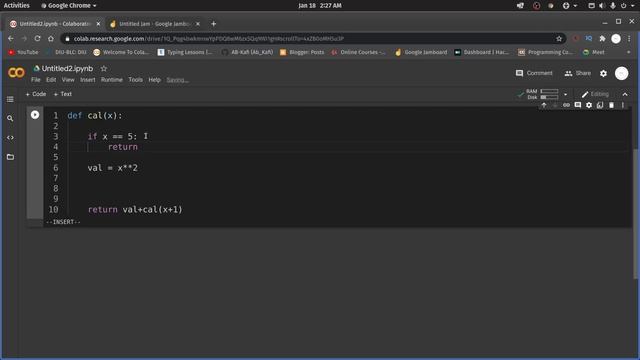The width and height of the screenshot is (640, 360).
Task: Go back in browser
Action: pyautogui.click(x=11, y=38)
